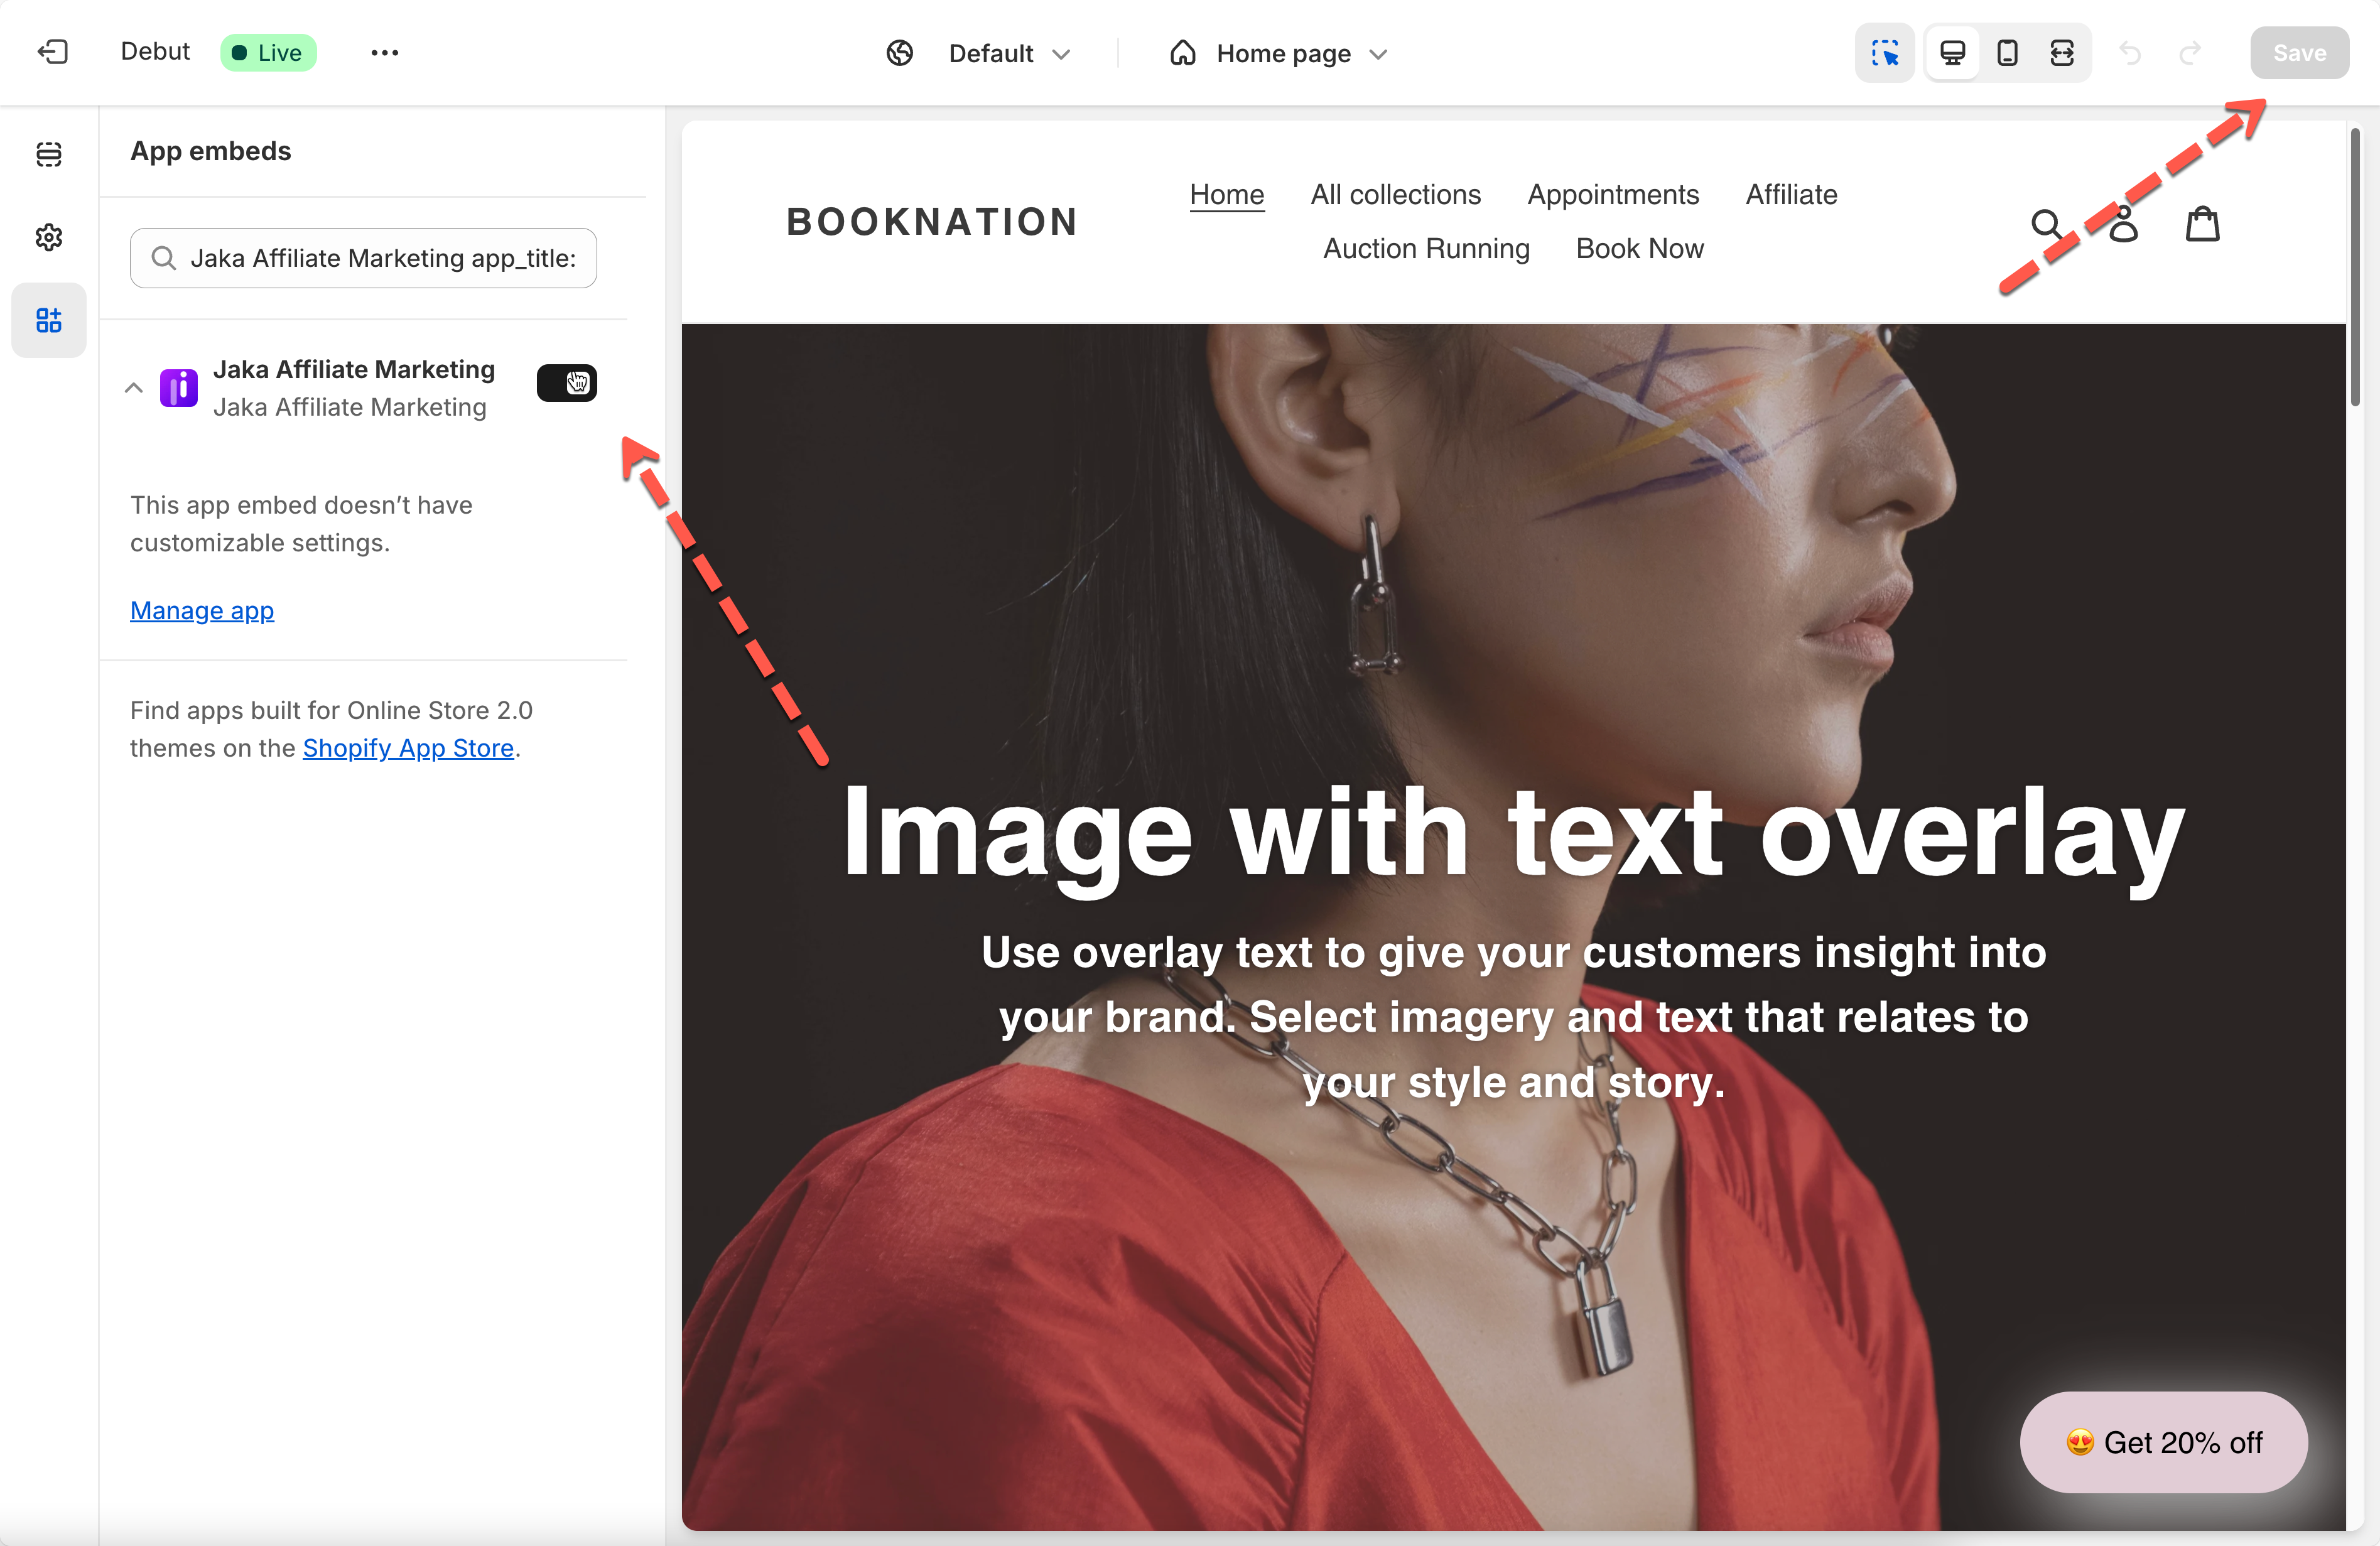Toggle Jaka Affiliate Marketing app embed

(567, 383)
